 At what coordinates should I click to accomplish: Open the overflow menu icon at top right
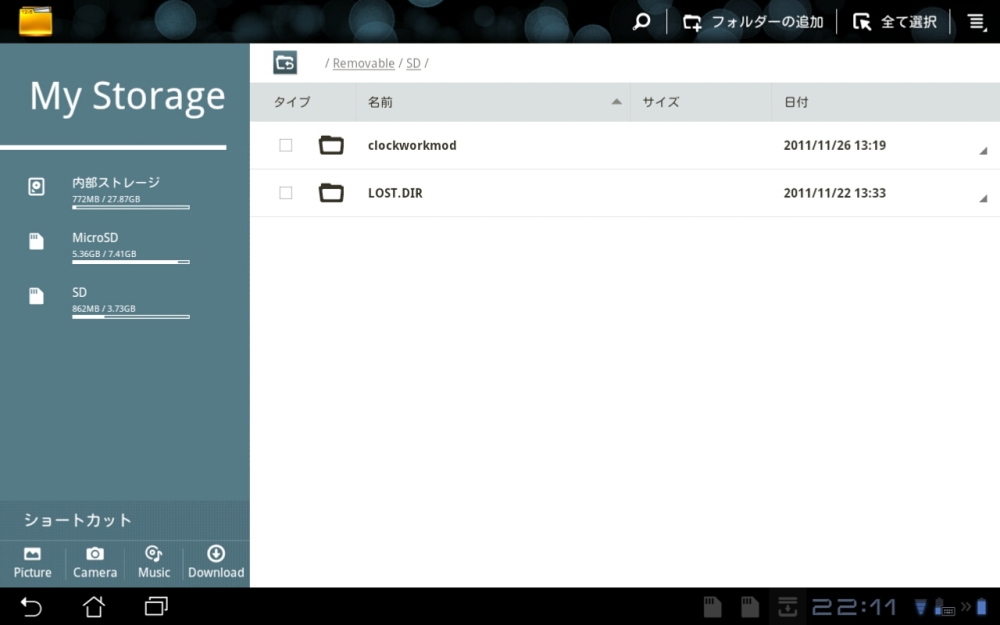point(976,21)
